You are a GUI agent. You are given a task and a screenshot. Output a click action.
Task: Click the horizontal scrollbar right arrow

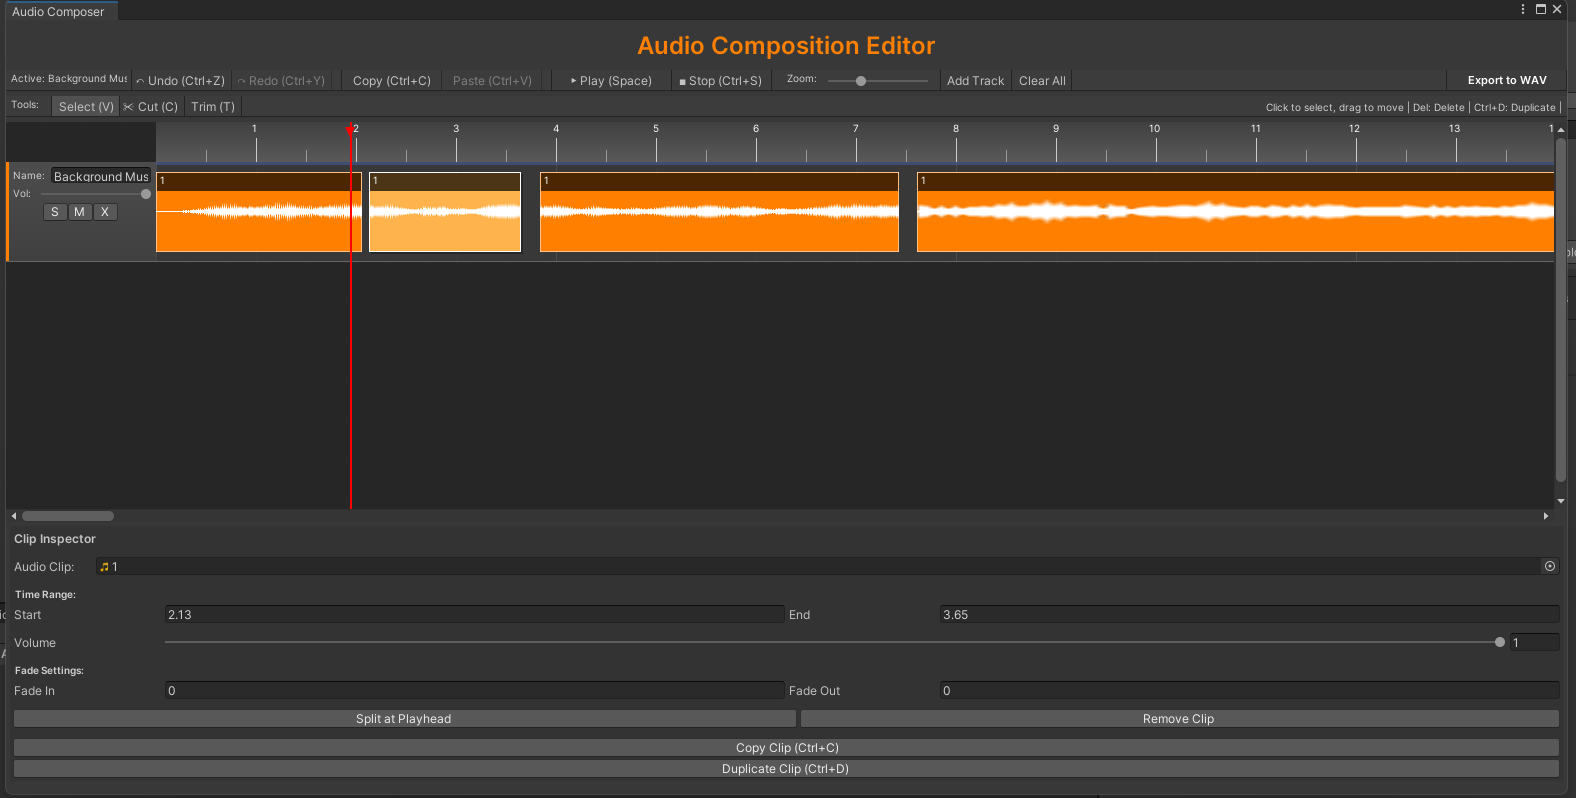pyautogui.click(x=1546, y=516)
